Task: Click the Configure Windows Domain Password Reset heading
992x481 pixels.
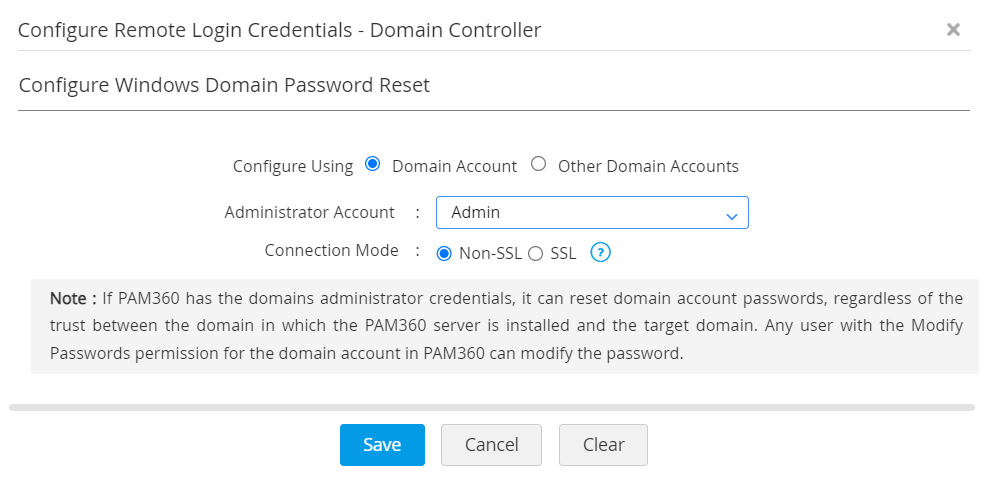Action: (x=224, y=85)
